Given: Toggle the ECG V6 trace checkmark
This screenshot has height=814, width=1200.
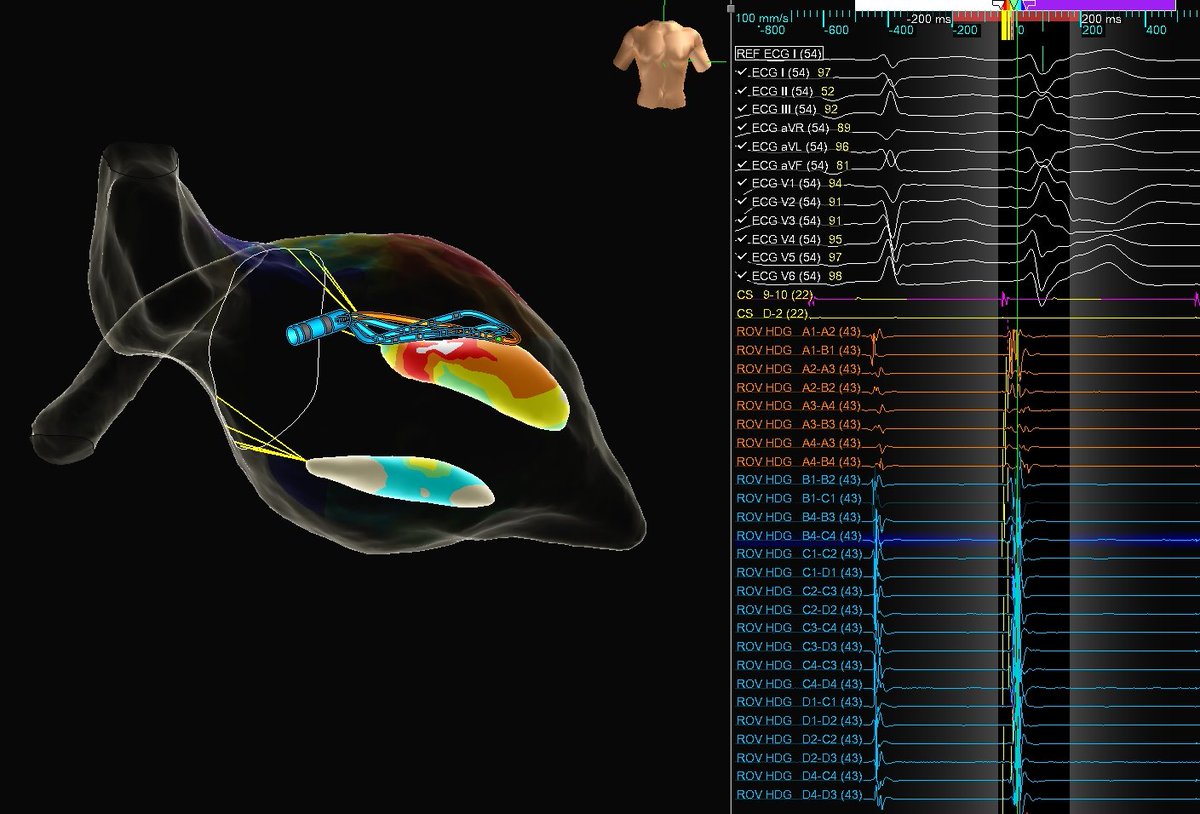Looking at the screenshot, I should pos(741,275).
